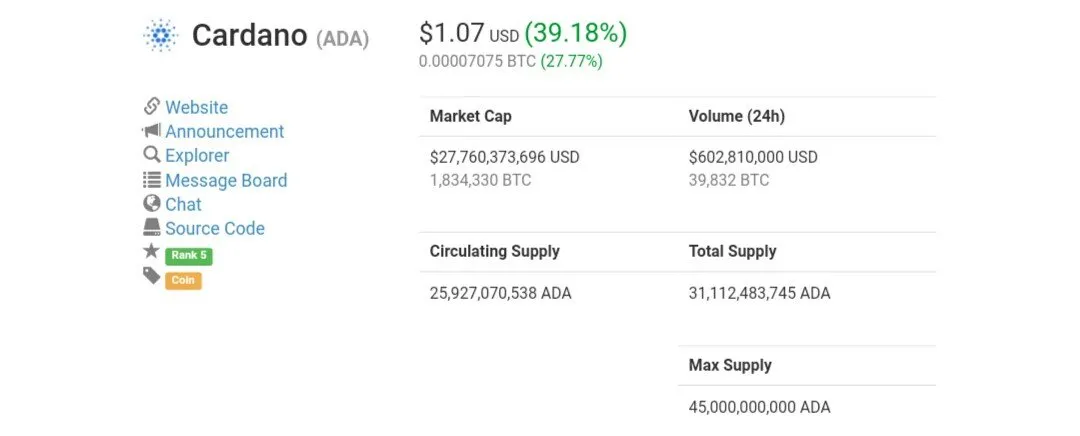Click the green Rank 5 badge

coord(189,256)
